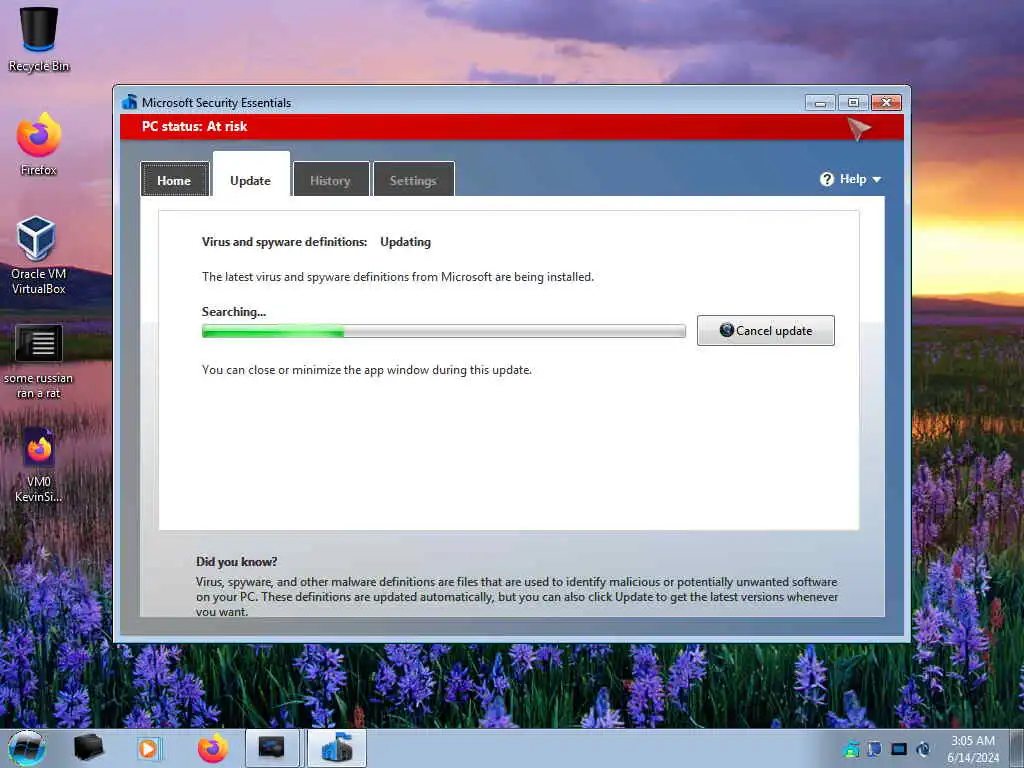Switch to the Home tab
The image size is (1024, 768).
coord(174,180)
